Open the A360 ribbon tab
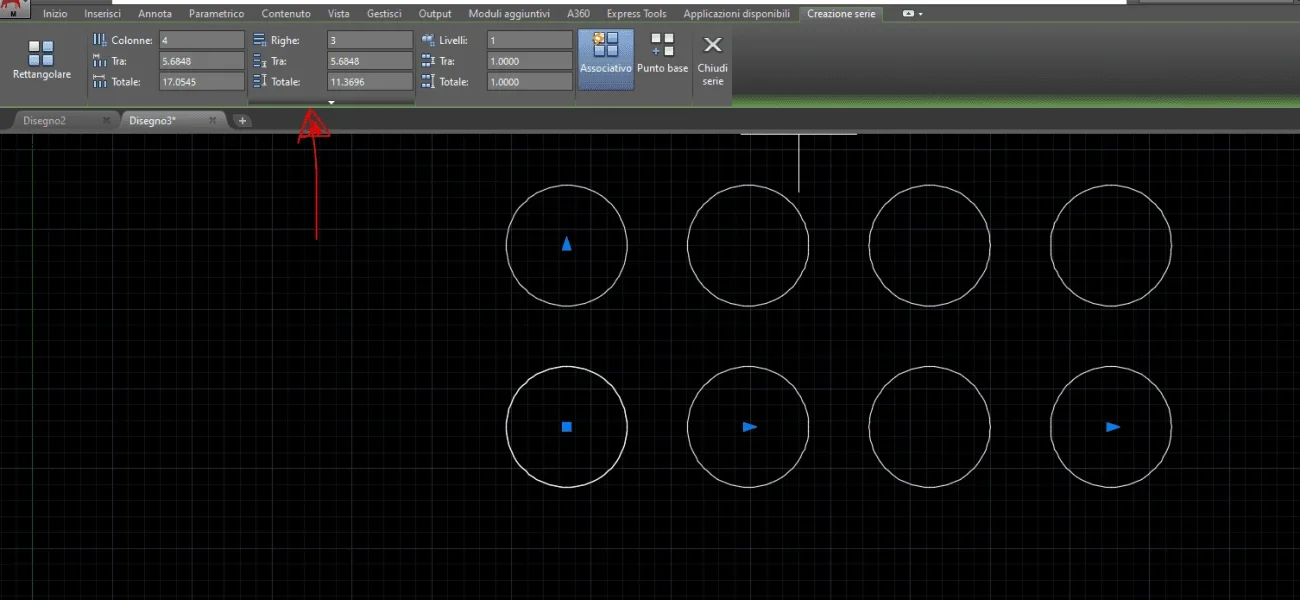The image size is (1300, 600). [578, 14]
